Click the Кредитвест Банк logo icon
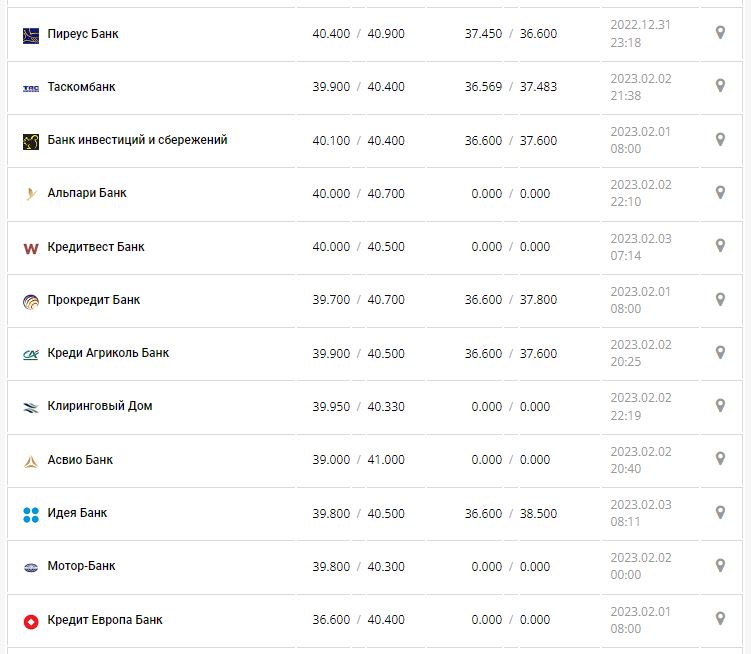751x654 pixels. (30, 247)
